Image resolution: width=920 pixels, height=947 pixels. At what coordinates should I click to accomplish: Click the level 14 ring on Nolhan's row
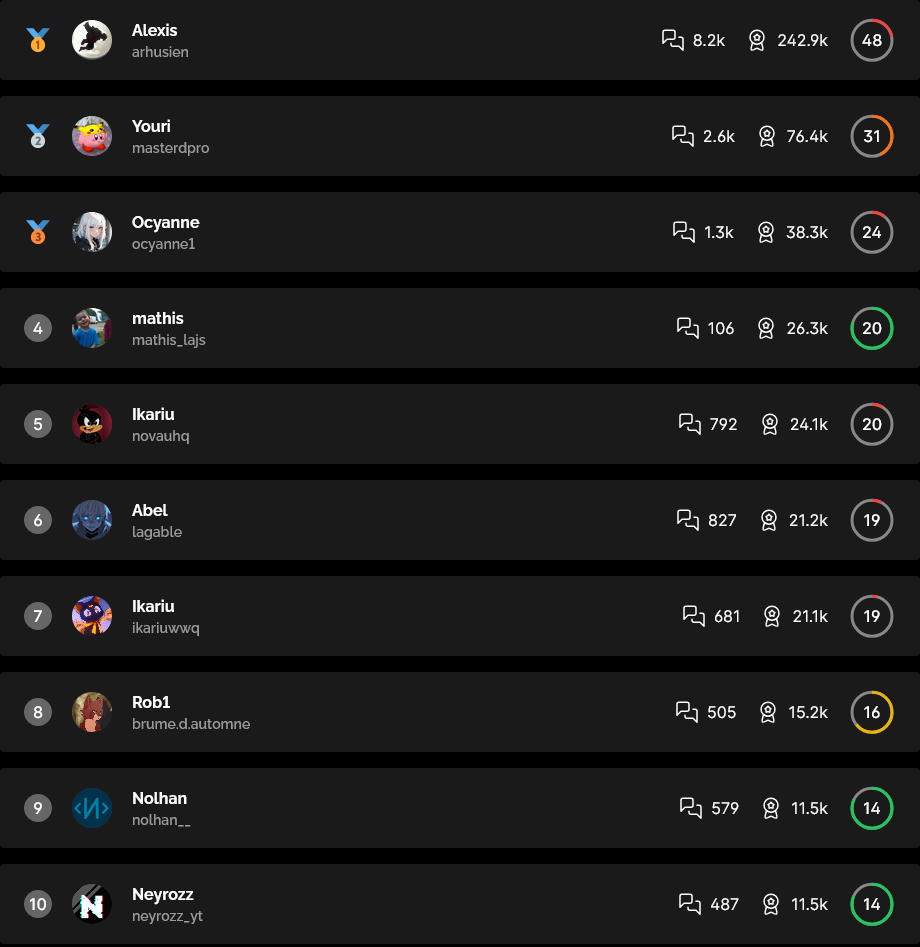click(871, 808)
